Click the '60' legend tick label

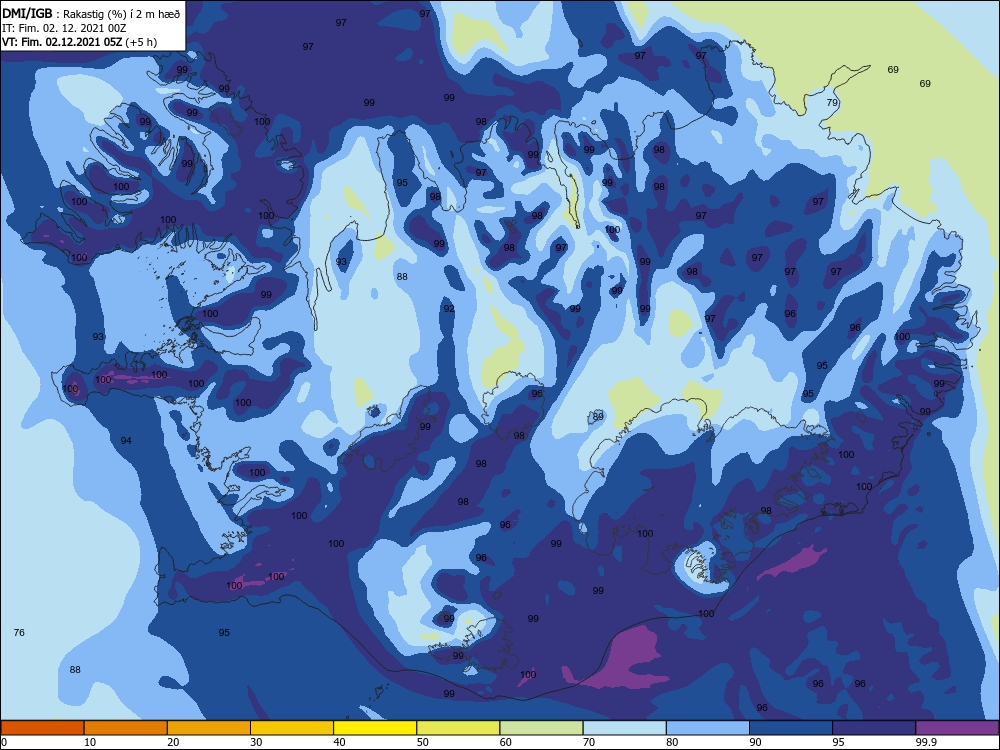506,742
